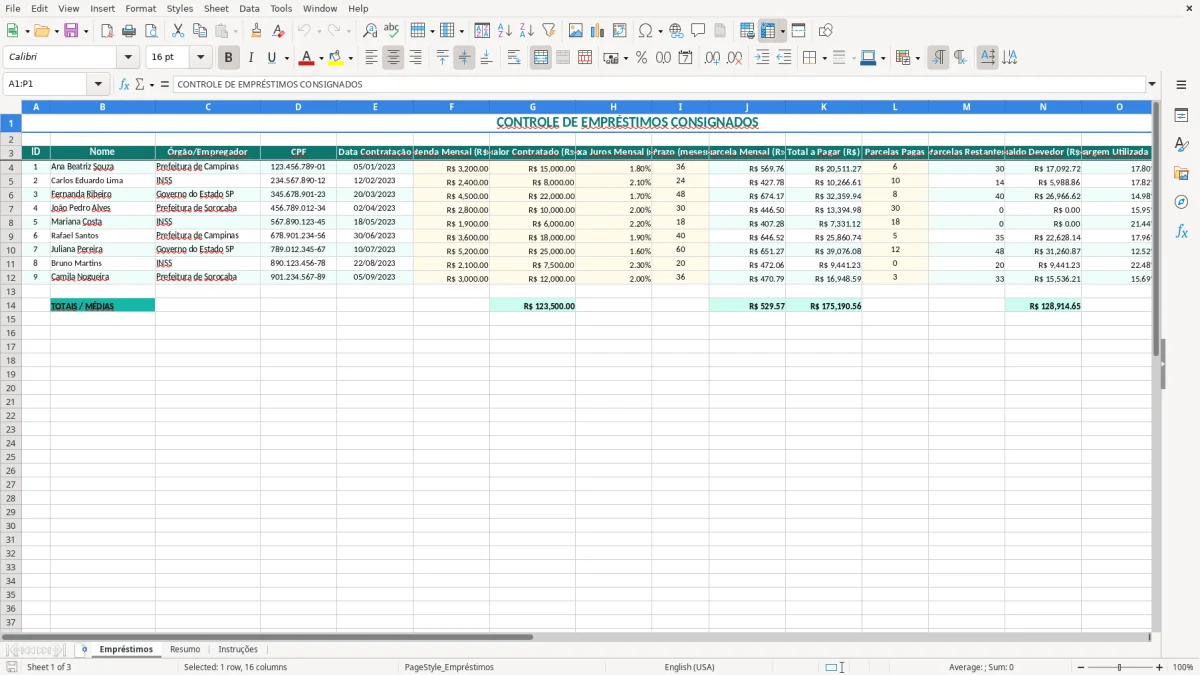This screenshot has width=1200, height=675.
Task: Click the AutoFilter funnel icon
Action: [x=548, y=31]
